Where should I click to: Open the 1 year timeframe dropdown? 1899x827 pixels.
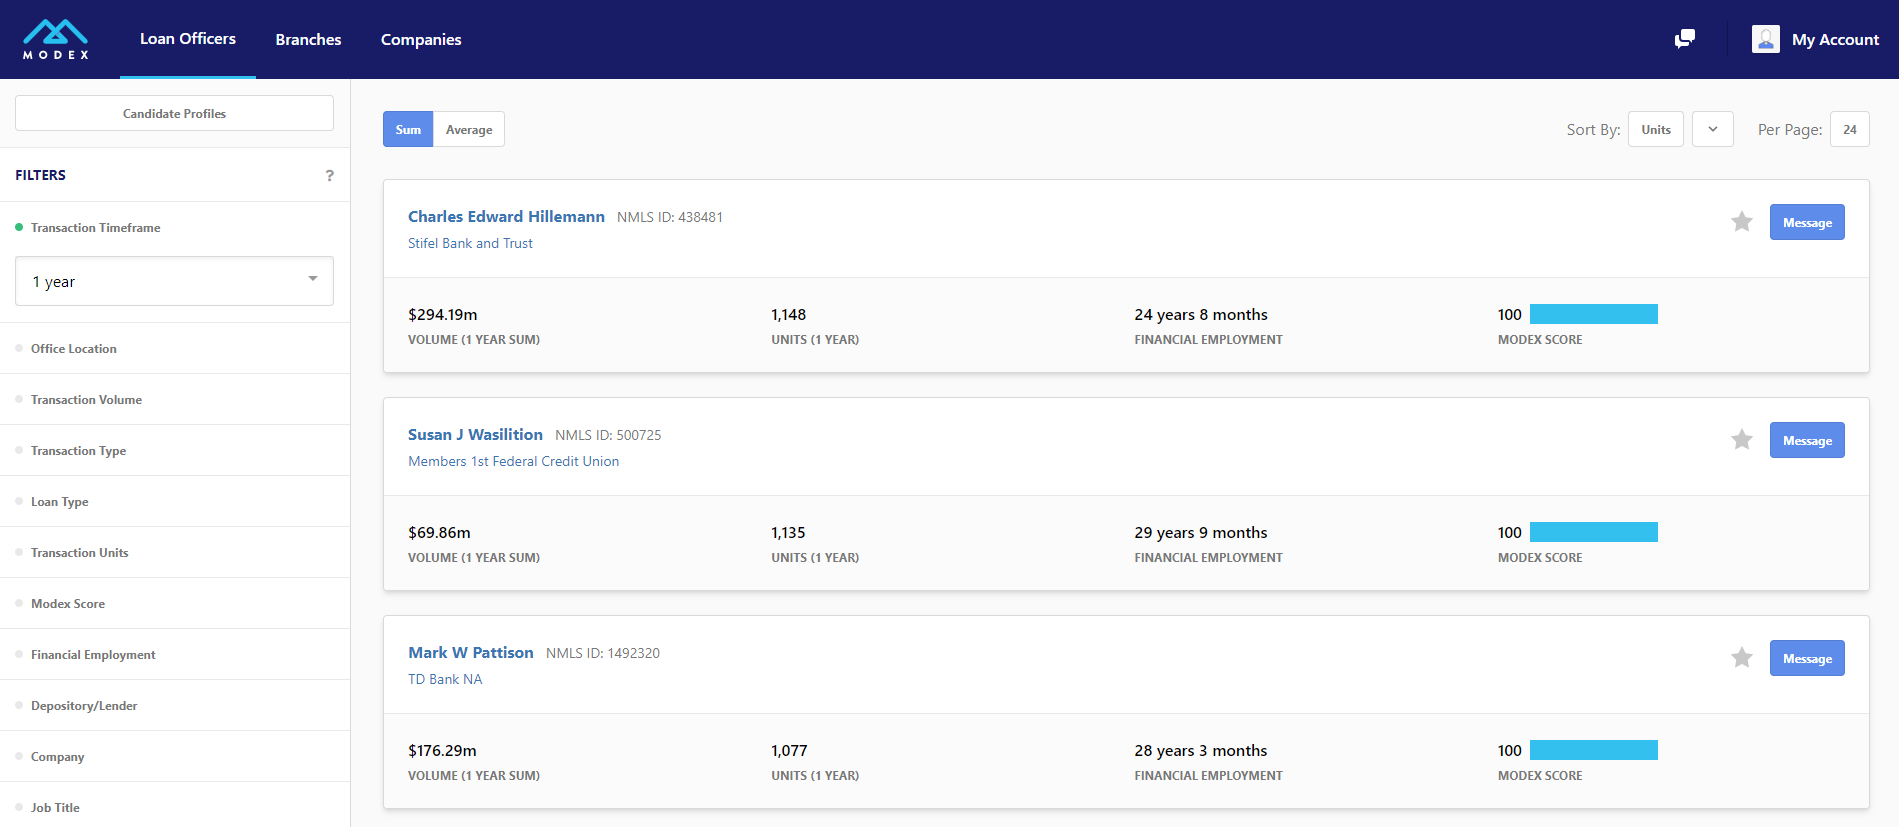point(174,281)
